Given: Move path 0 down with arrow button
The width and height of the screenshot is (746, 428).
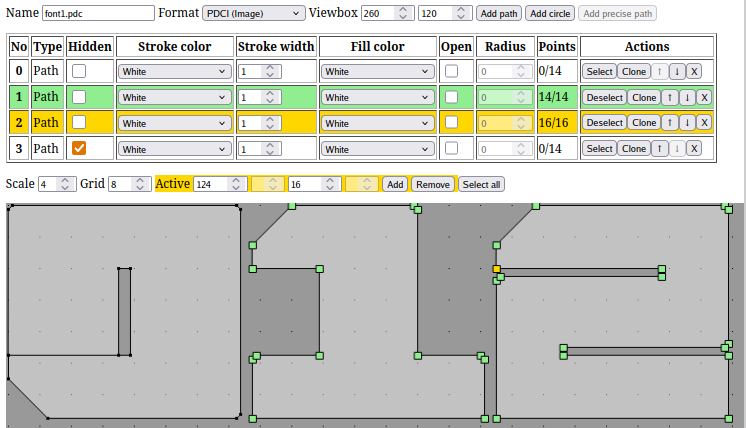Looking at the screenshot, I should pos(677,71).
